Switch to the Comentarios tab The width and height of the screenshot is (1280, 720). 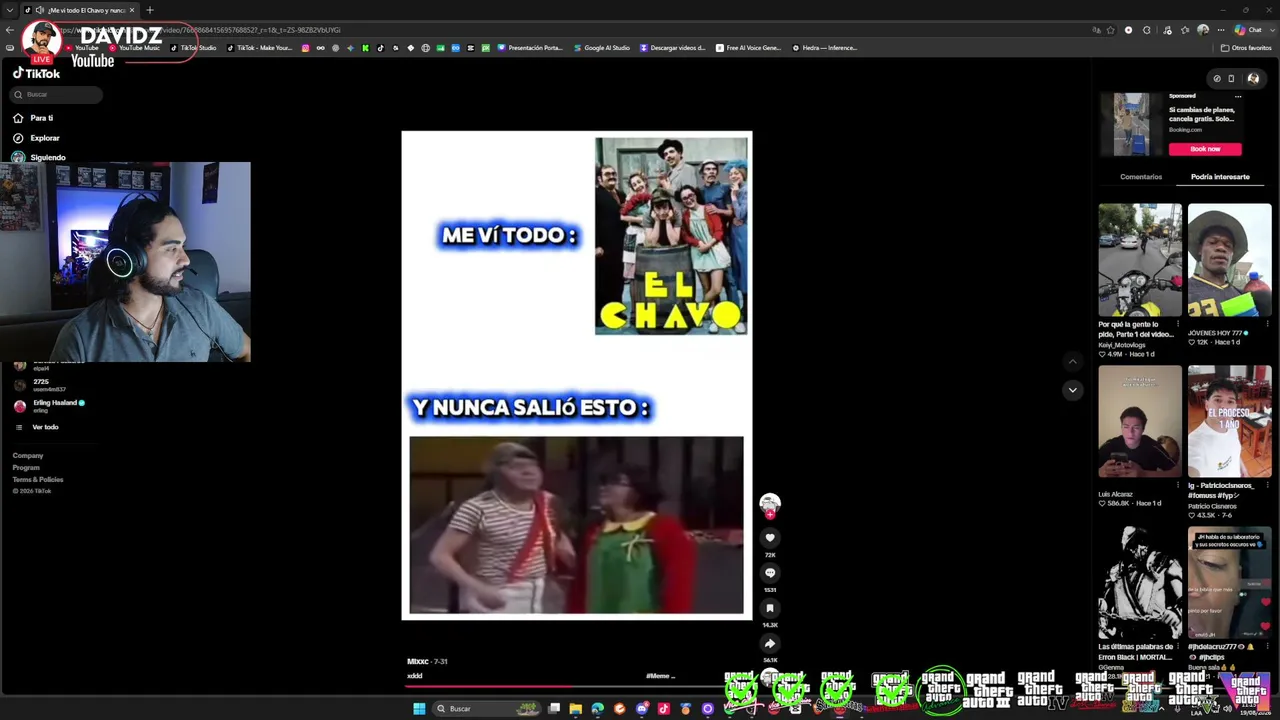tap(1141, 177)
